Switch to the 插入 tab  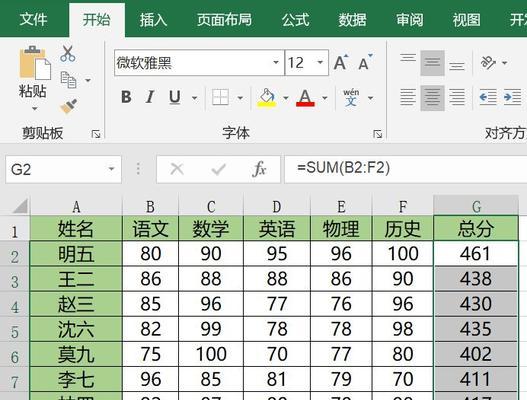click(x=153, y=19)
